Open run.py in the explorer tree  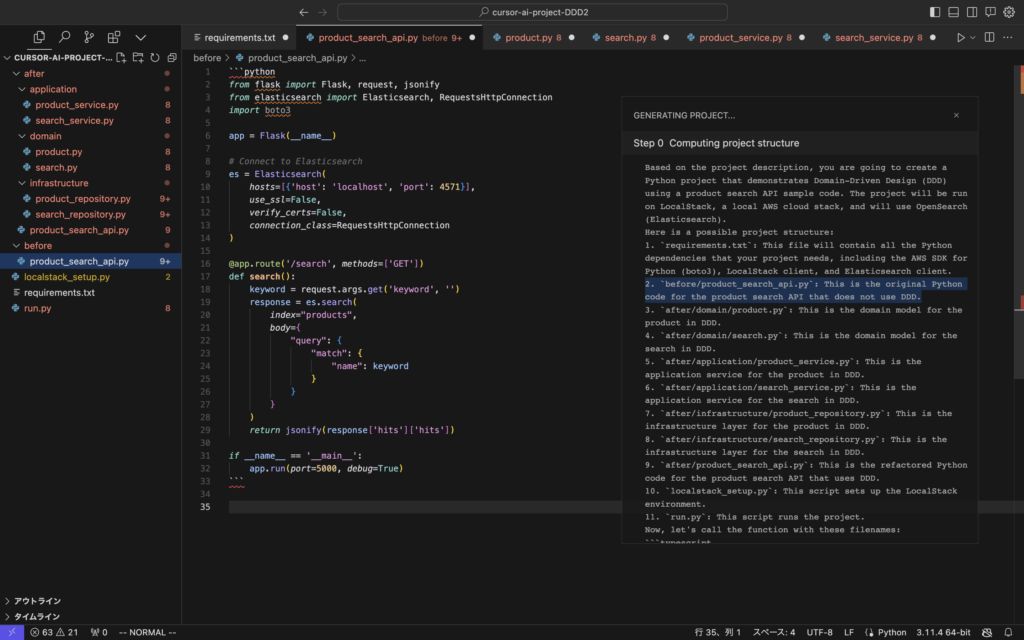(x=91, y=308)
